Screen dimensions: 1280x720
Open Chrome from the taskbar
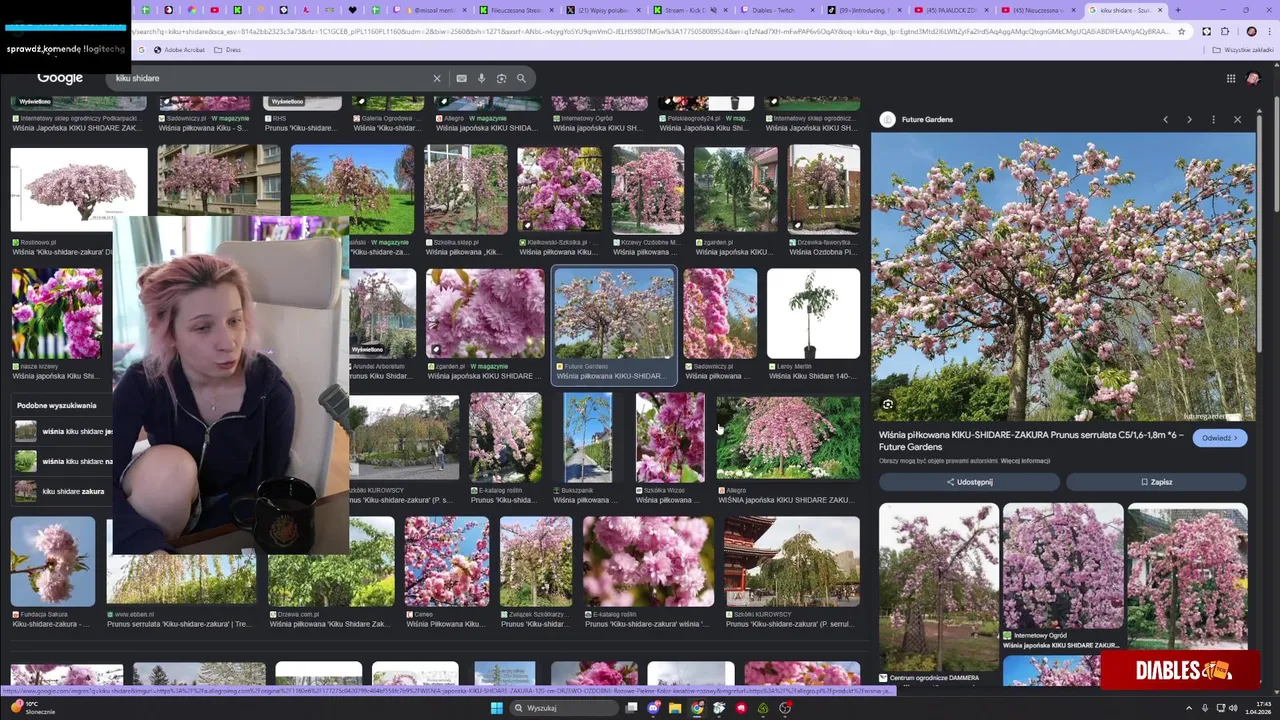point(697,708)
